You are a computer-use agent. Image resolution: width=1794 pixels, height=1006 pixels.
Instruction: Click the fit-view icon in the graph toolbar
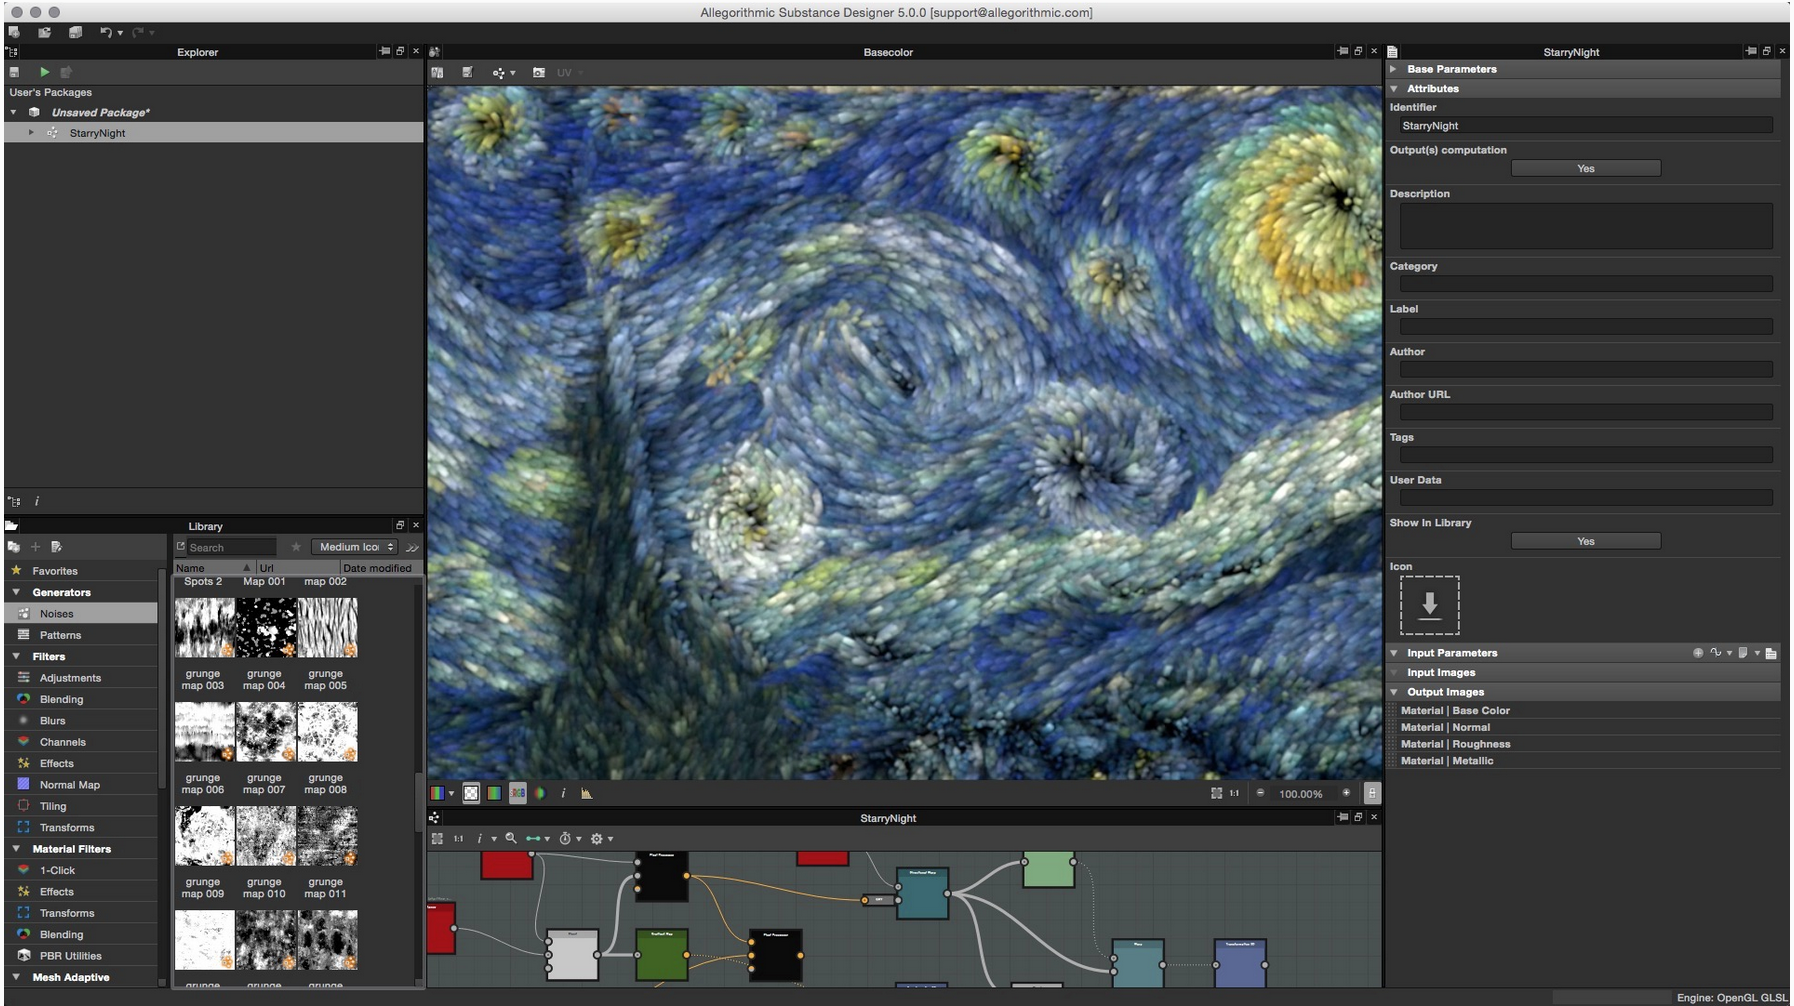437,839
